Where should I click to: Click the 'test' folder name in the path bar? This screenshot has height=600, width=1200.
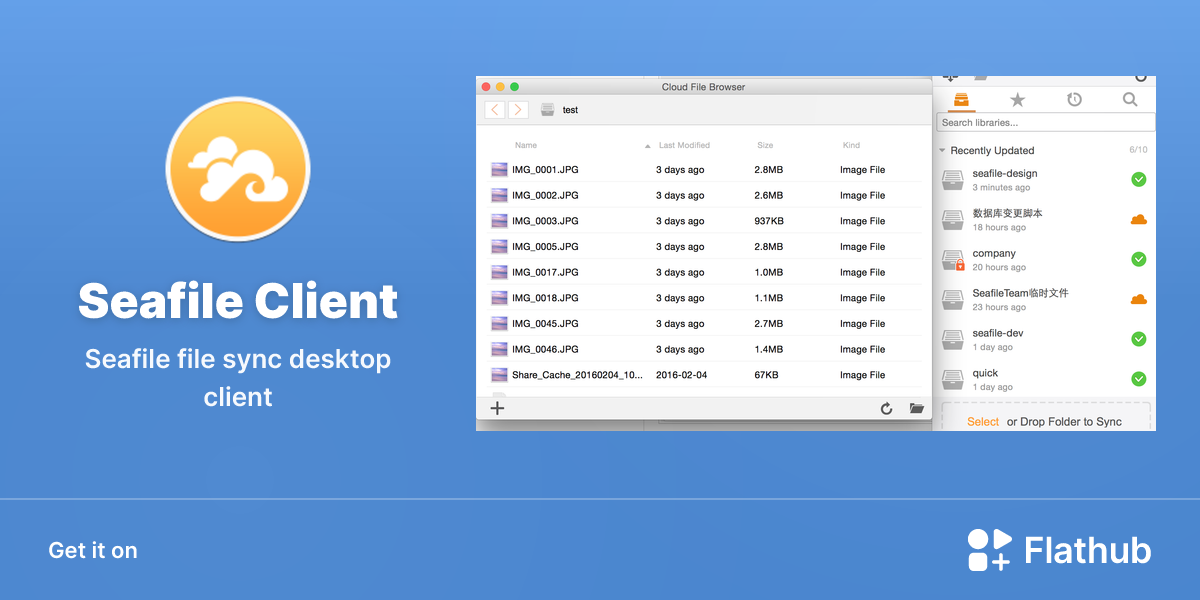coord(570,110)
